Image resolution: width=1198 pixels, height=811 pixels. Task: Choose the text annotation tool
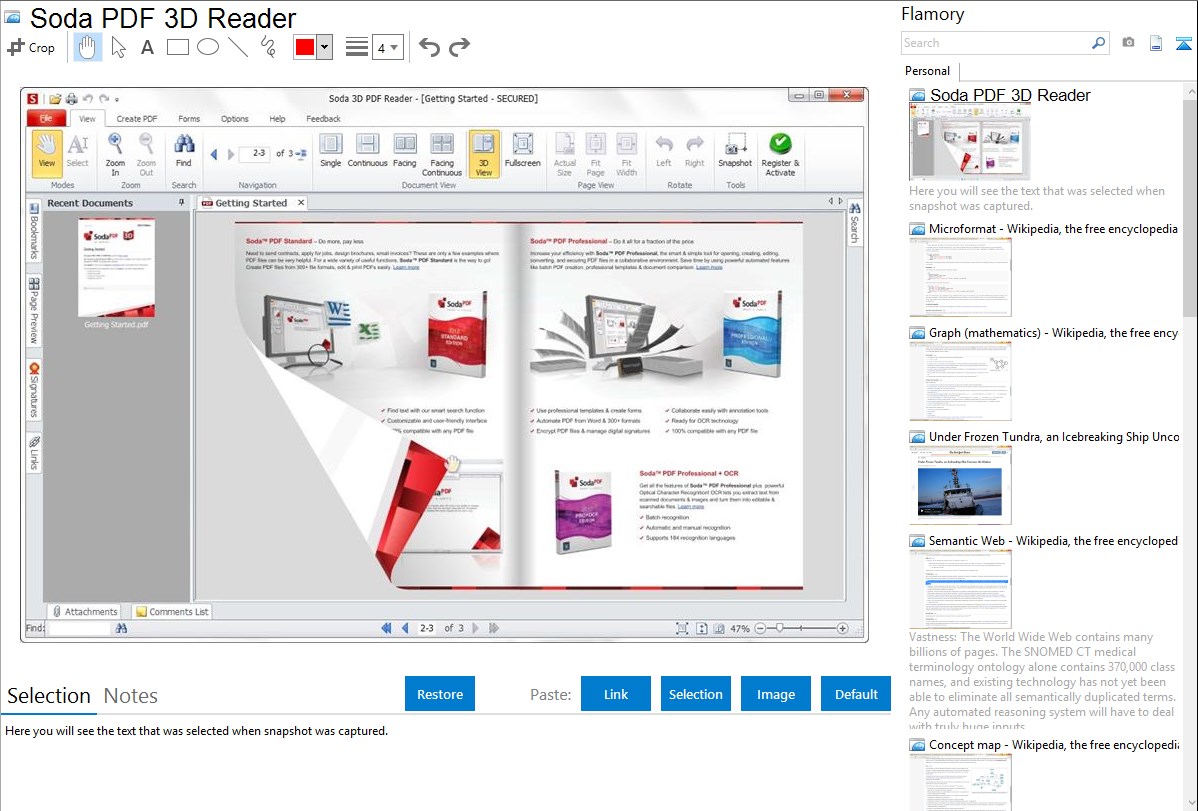coord(147,47)
